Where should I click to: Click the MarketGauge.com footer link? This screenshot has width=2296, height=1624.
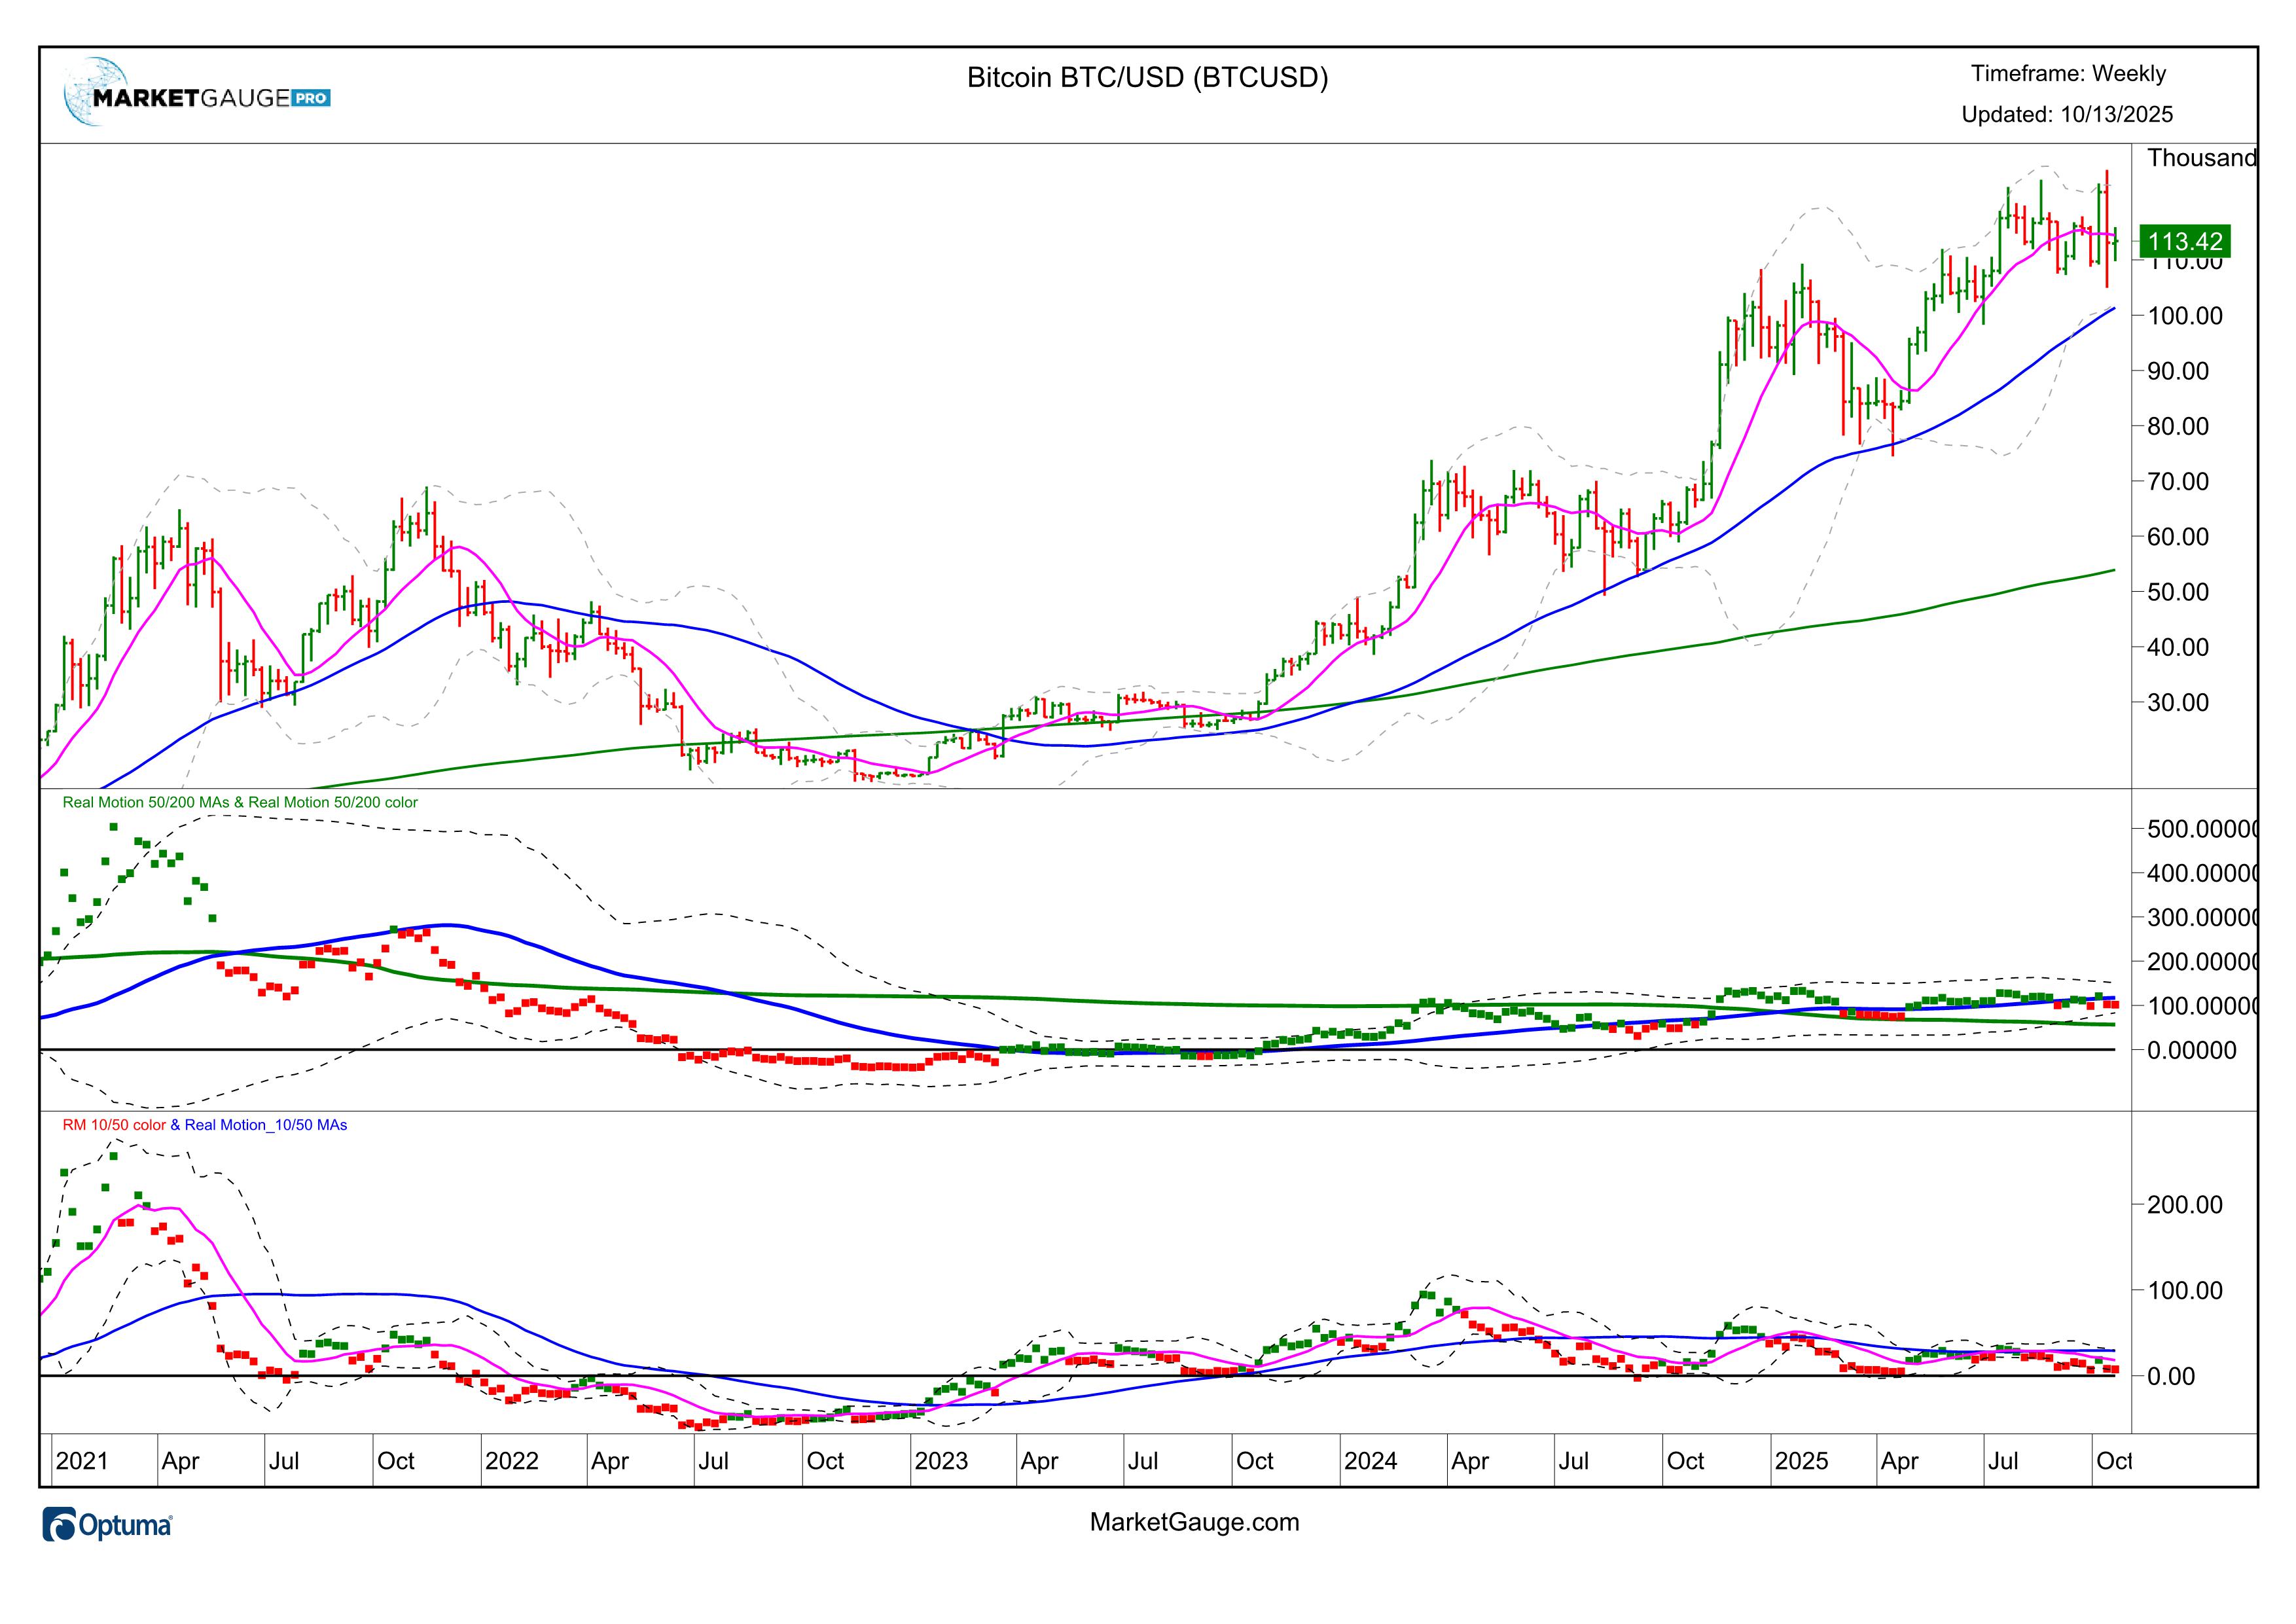(x=1194, y=1522)
